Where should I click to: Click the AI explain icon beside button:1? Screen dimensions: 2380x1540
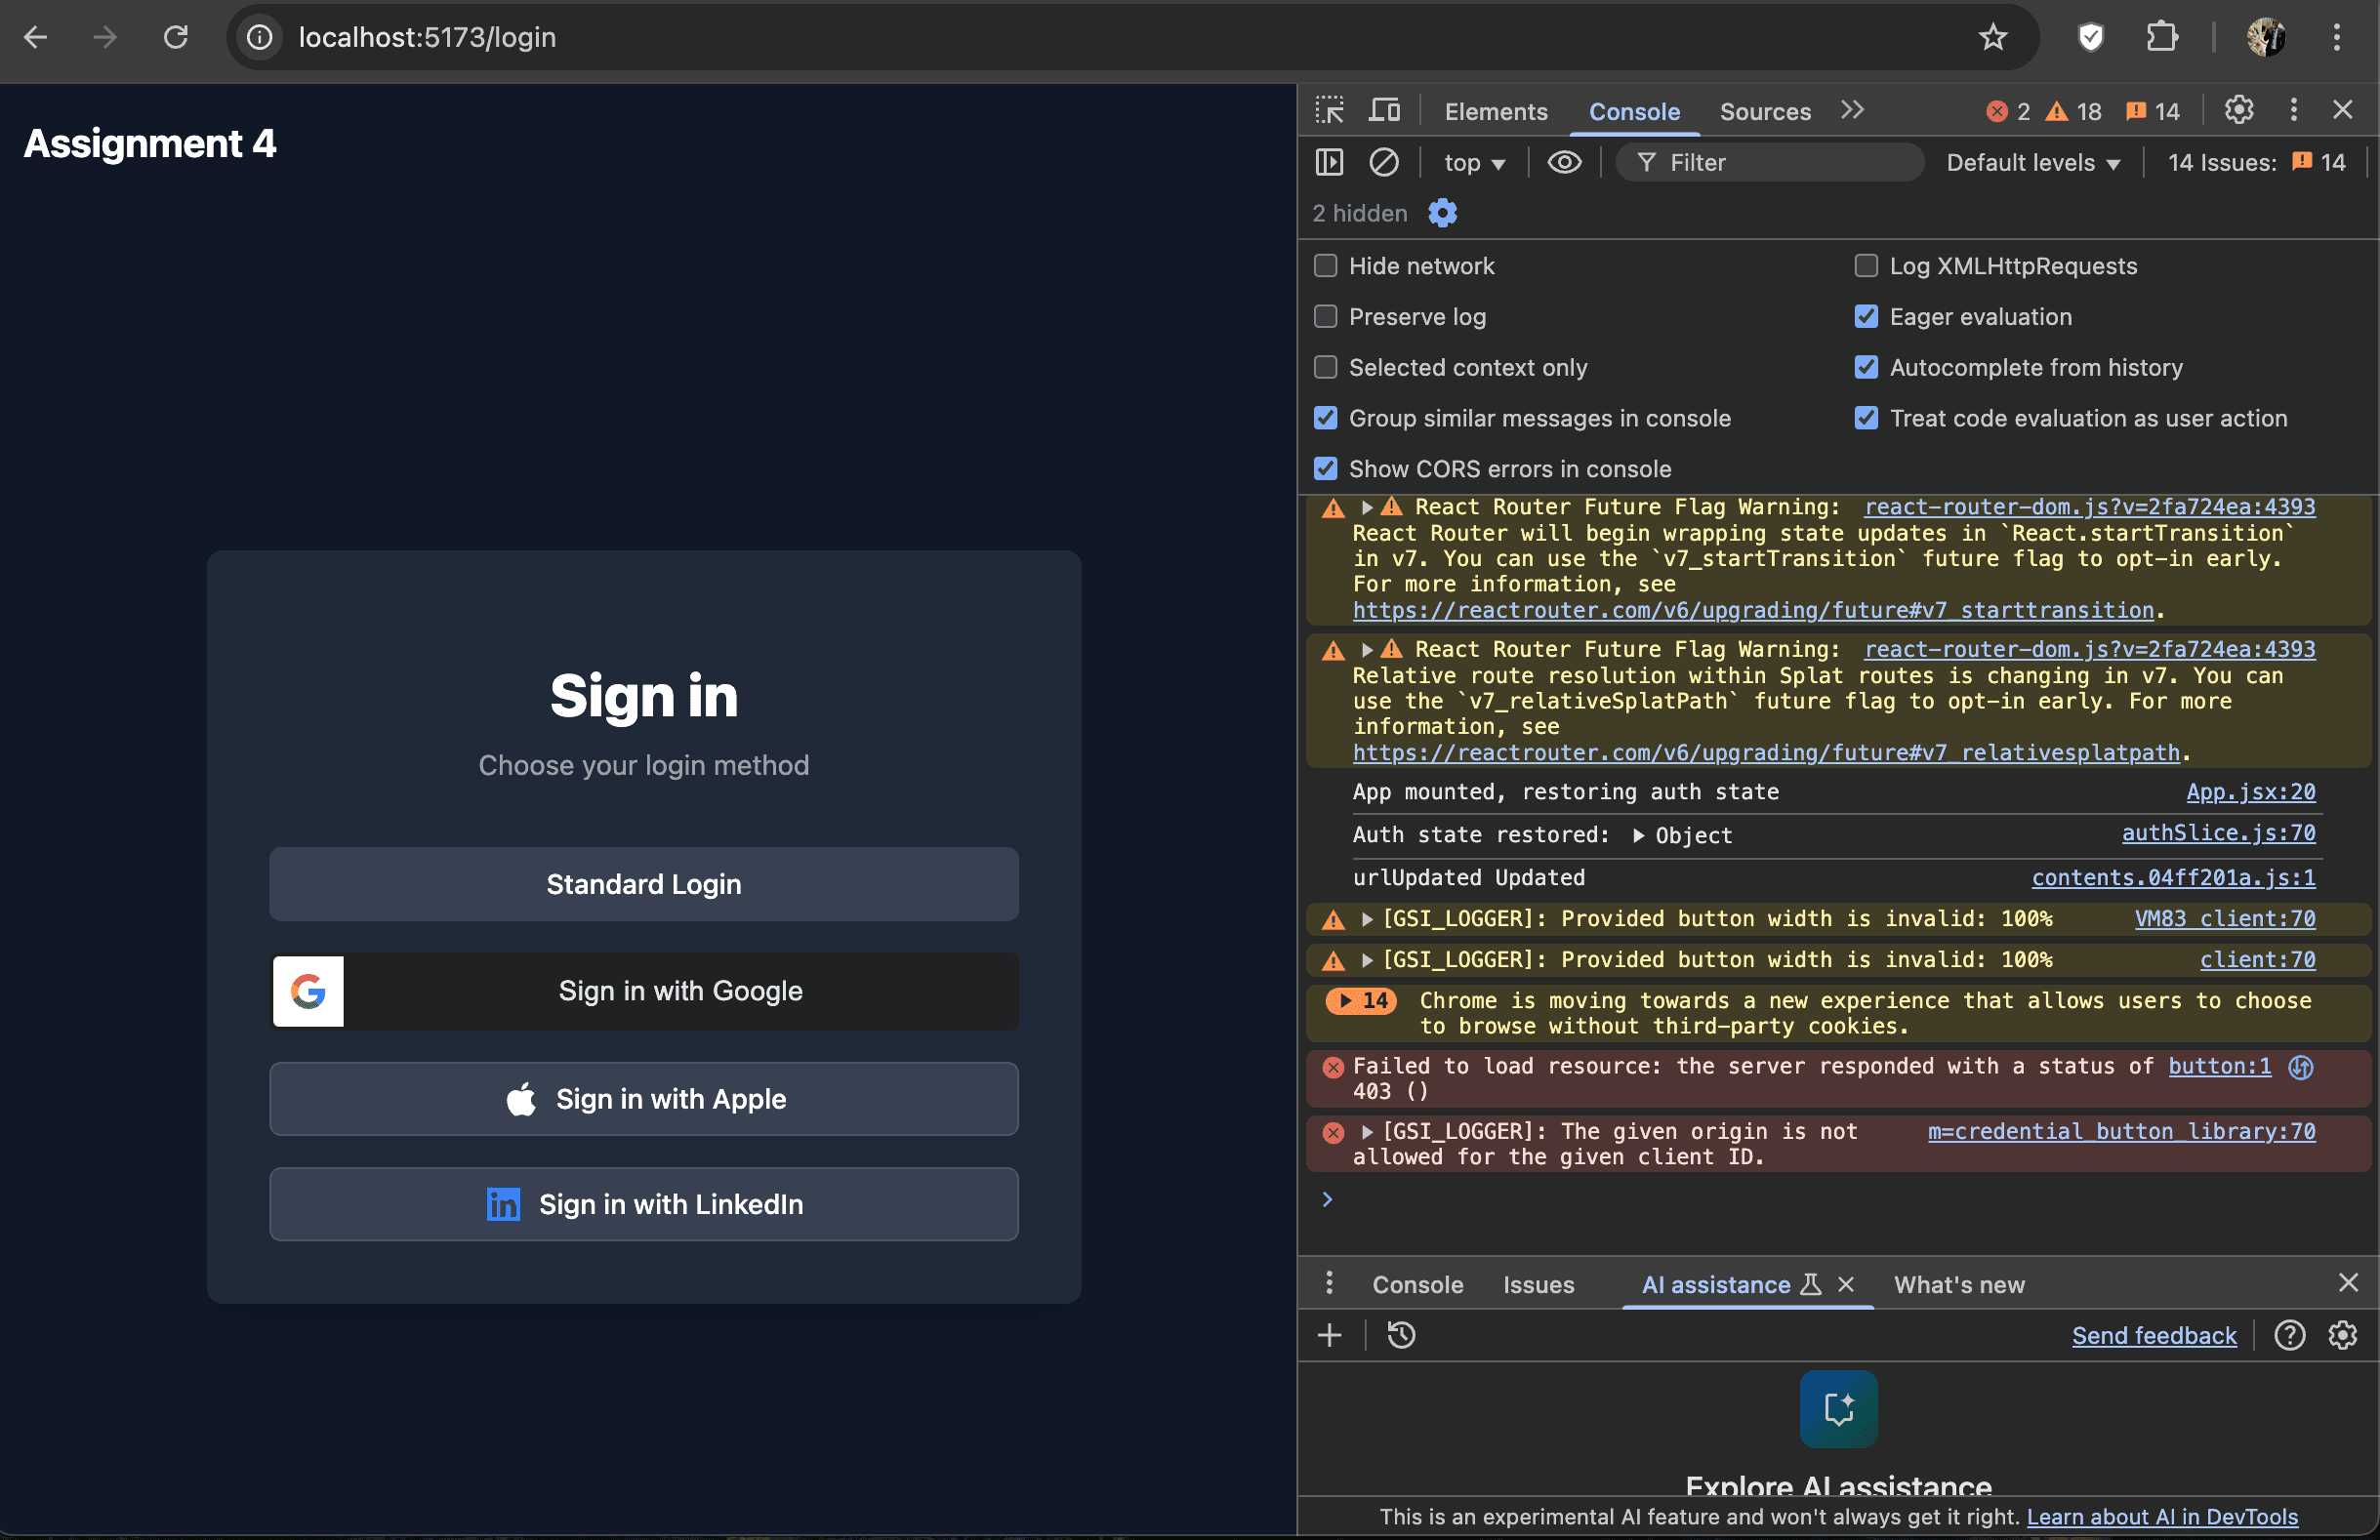click(2300, 1067)
